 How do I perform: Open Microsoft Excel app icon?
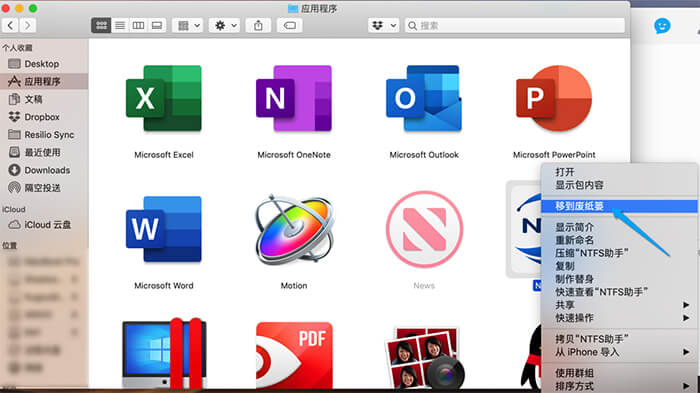pyautogui.click(x=164, y=98)
